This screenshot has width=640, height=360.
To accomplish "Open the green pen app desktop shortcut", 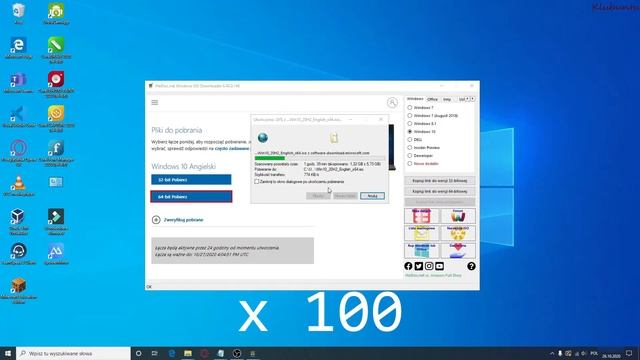I will pos(56,49).
